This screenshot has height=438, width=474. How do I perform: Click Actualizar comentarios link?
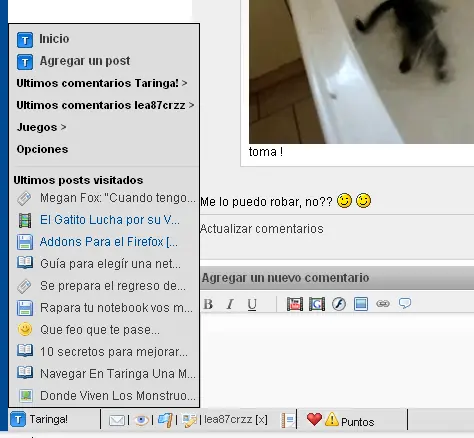click(262, 229)
